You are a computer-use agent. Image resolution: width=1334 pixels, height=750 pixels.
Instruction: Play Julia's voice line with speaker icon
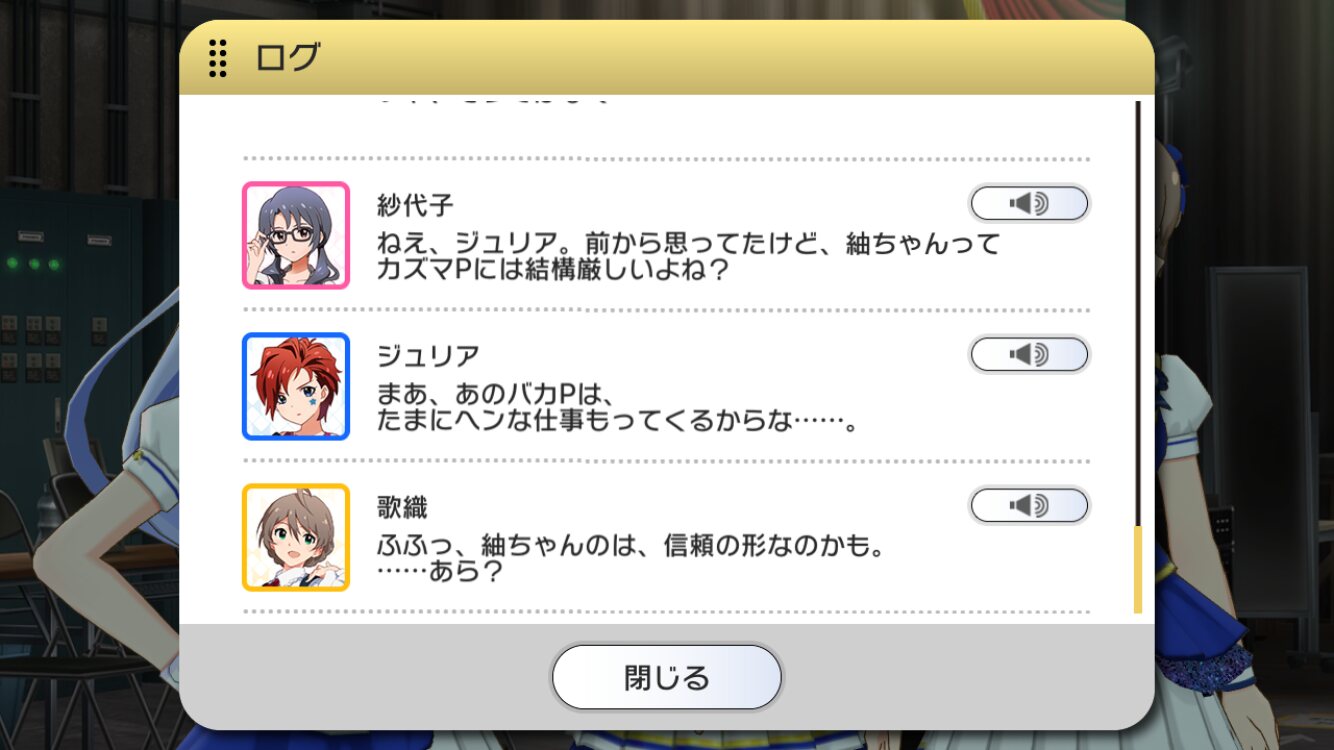click(x=1029, y=354)
